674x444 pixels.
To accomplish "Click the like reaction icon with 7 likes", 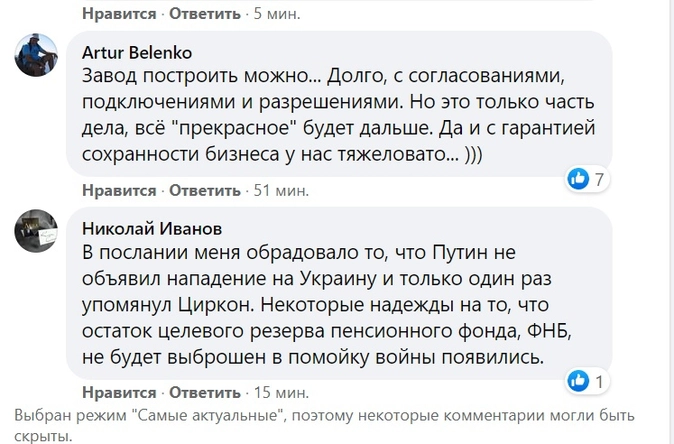I will (578, 178).
